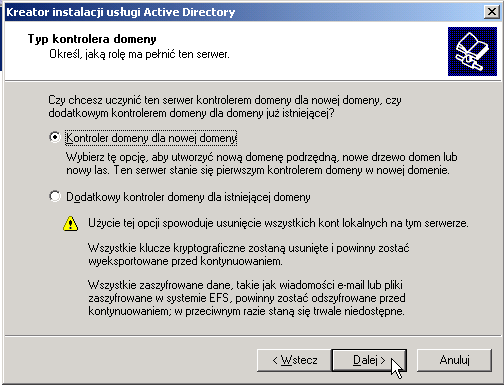Continue with the Dalej button
This screenshot has height=385, width=504.
coord(369,360)
